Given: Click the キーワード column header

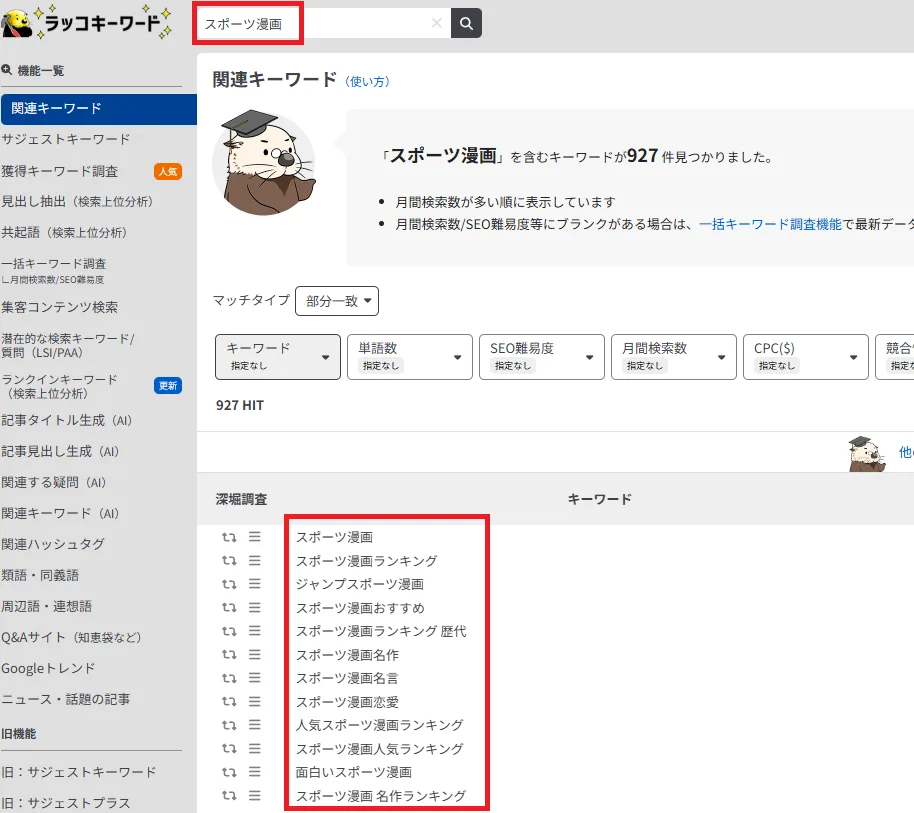Looking at the screenshot, I should [x=599, y=499].
